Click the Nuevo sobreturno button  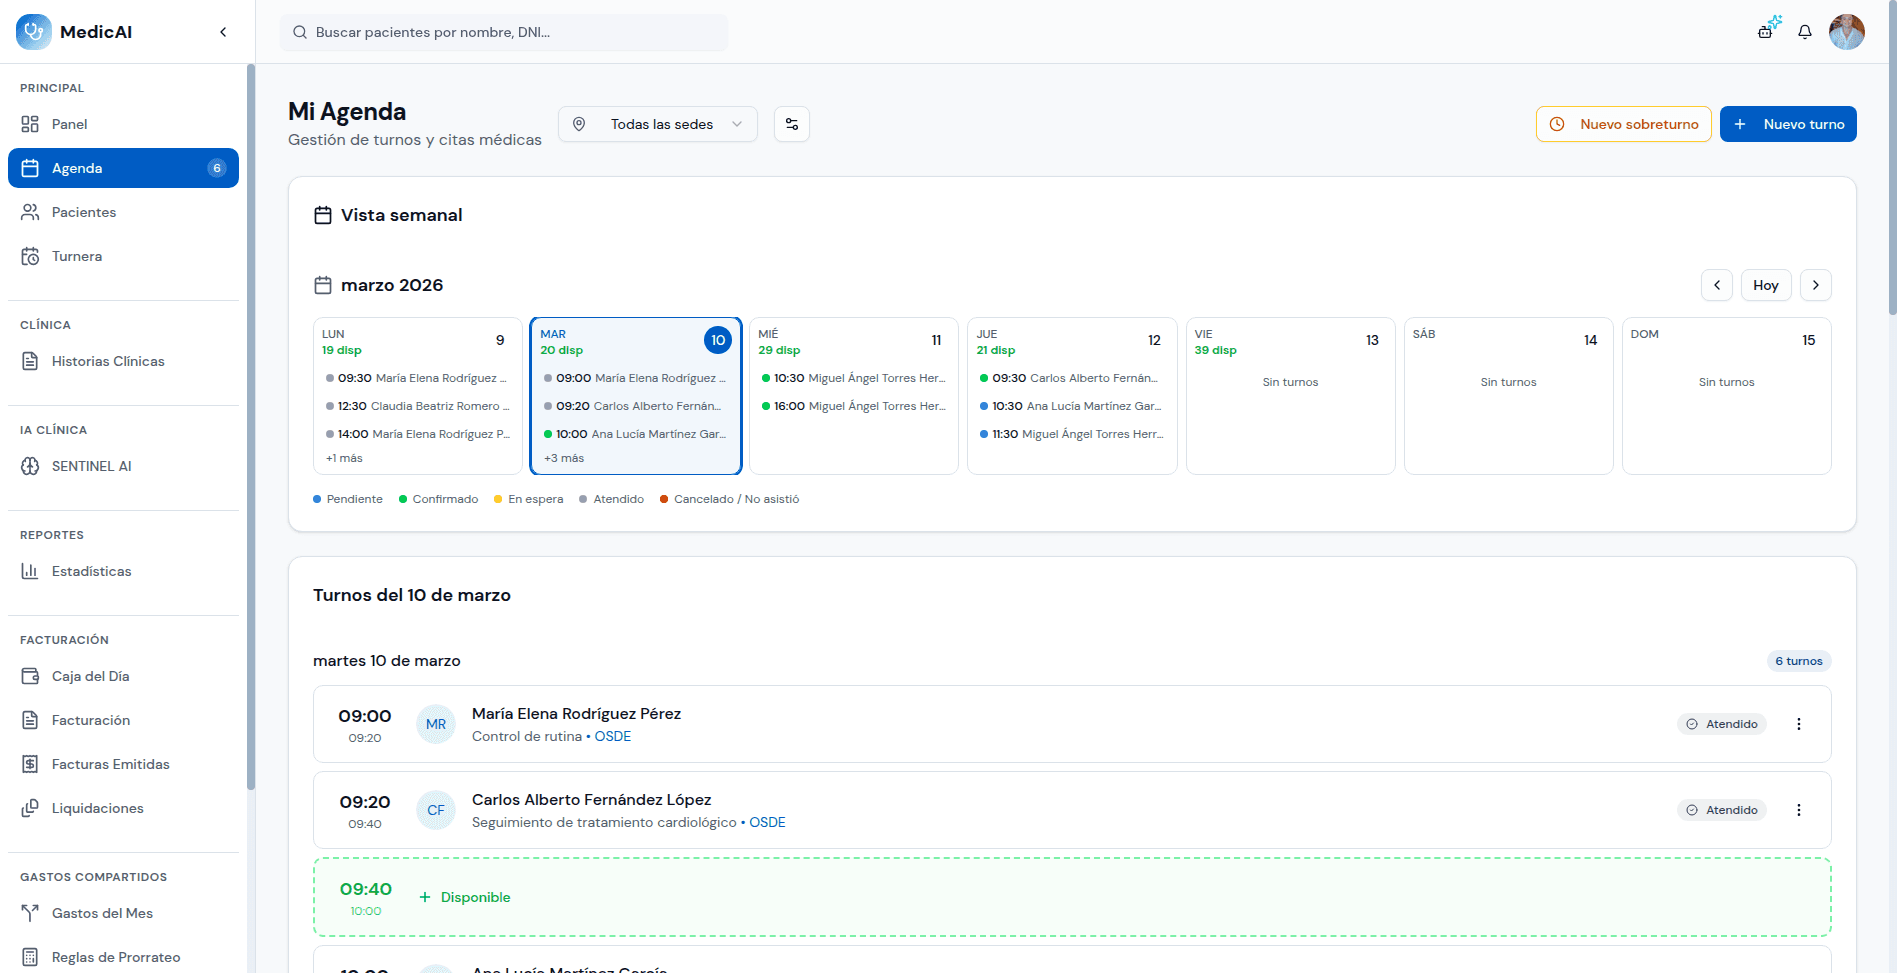point(1623,124)
